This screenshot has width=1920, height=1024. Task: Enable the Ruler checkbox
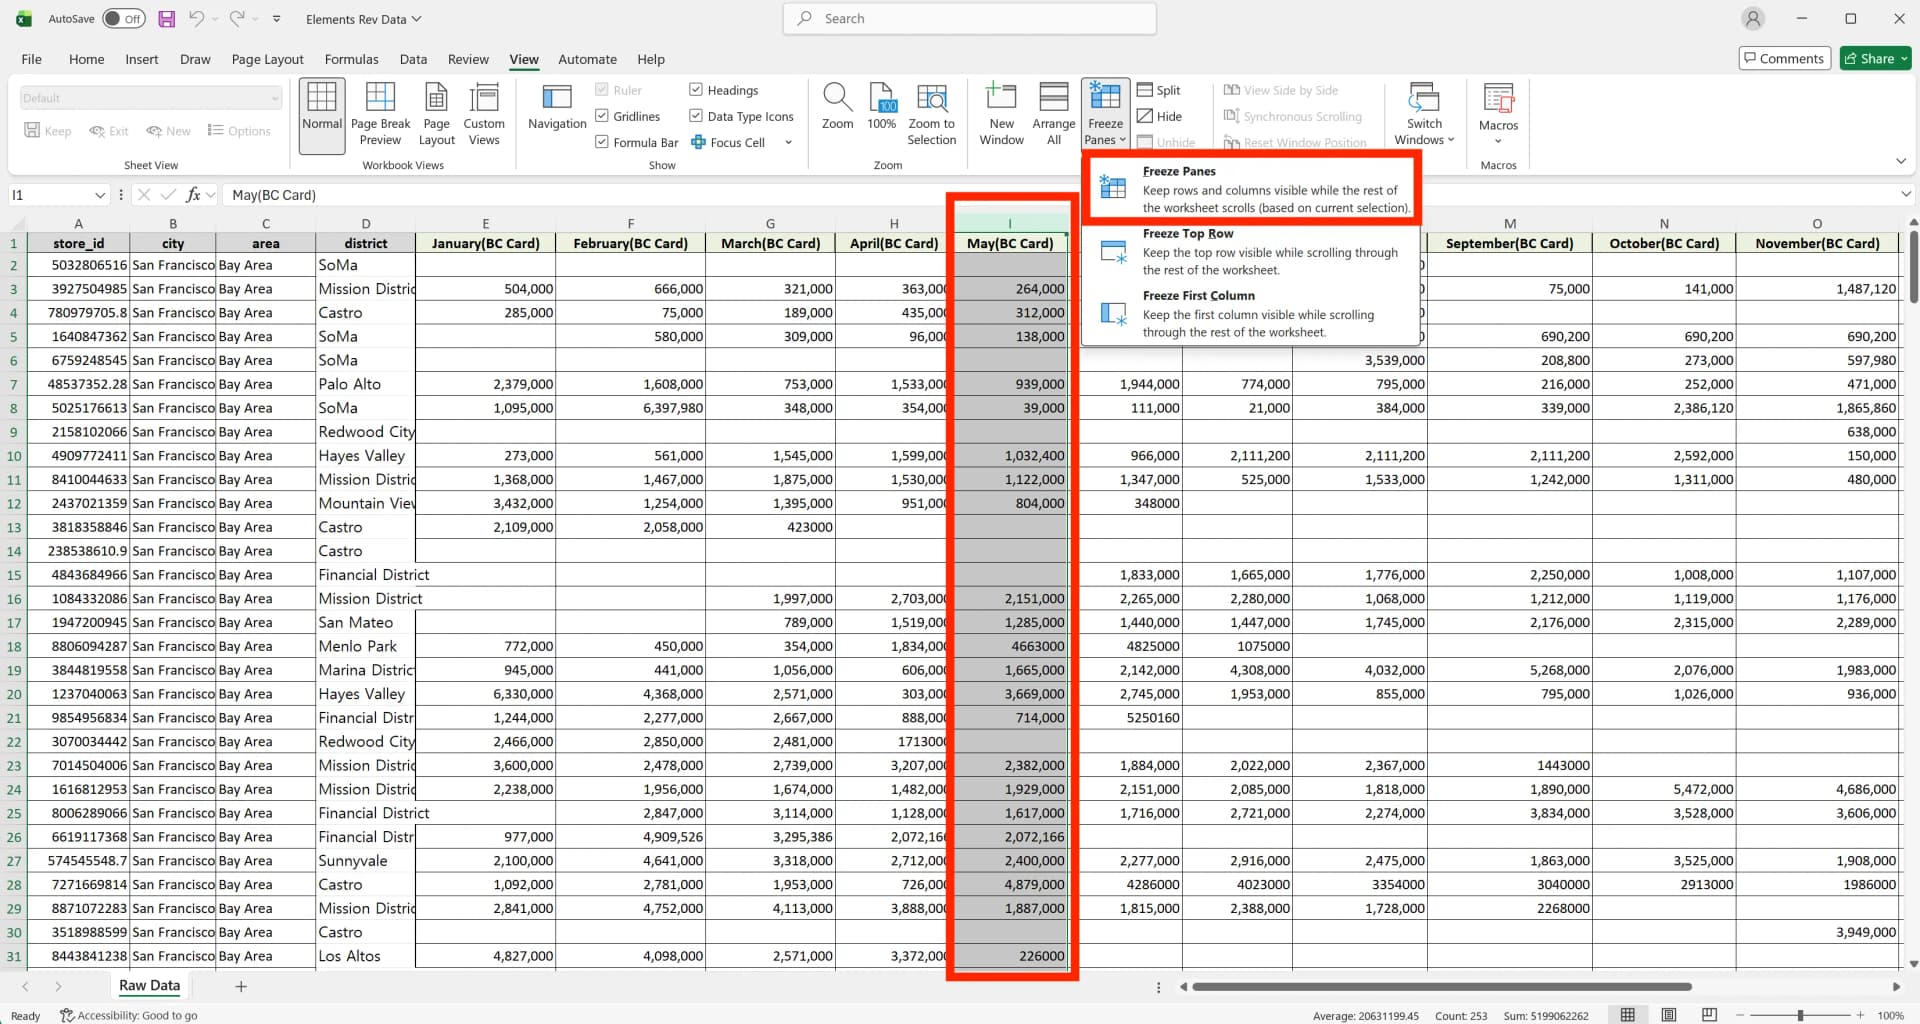[601, 89]
